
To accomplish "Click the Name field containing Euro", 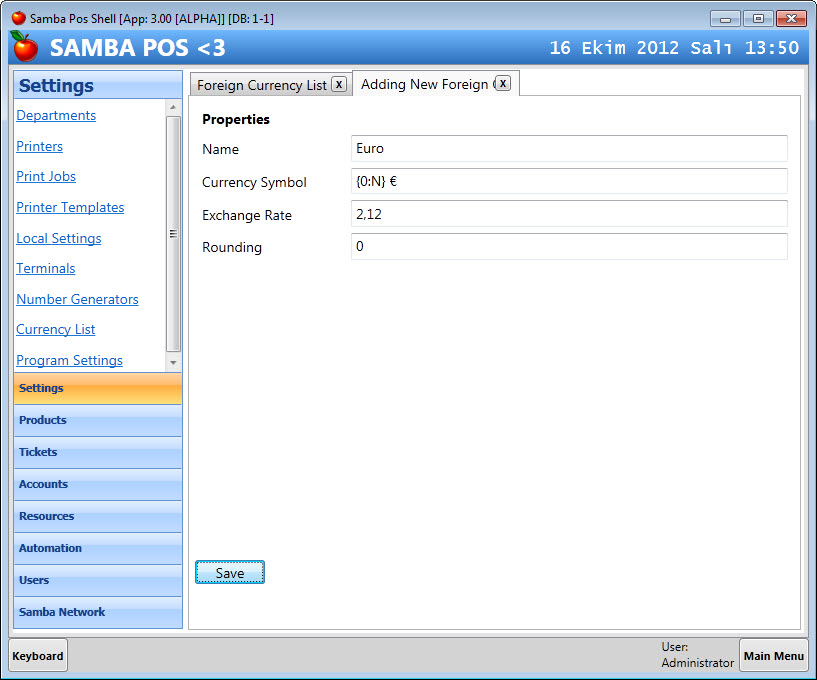I will pos(569,148).
